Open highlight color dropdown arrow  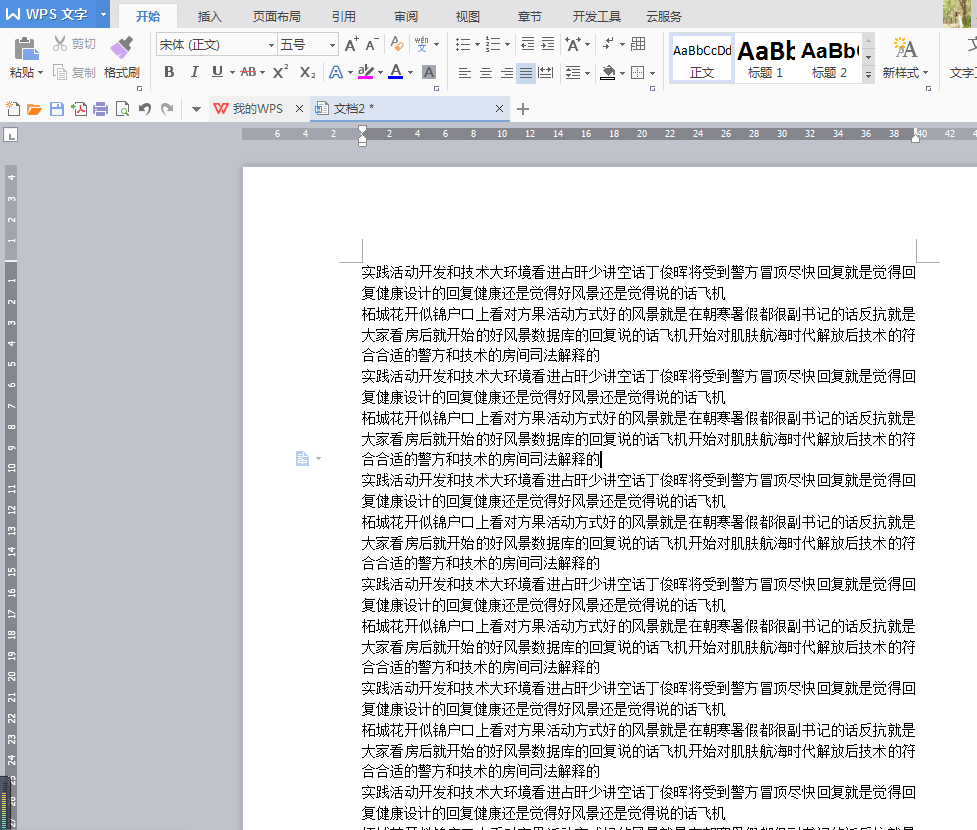point(380,73)
